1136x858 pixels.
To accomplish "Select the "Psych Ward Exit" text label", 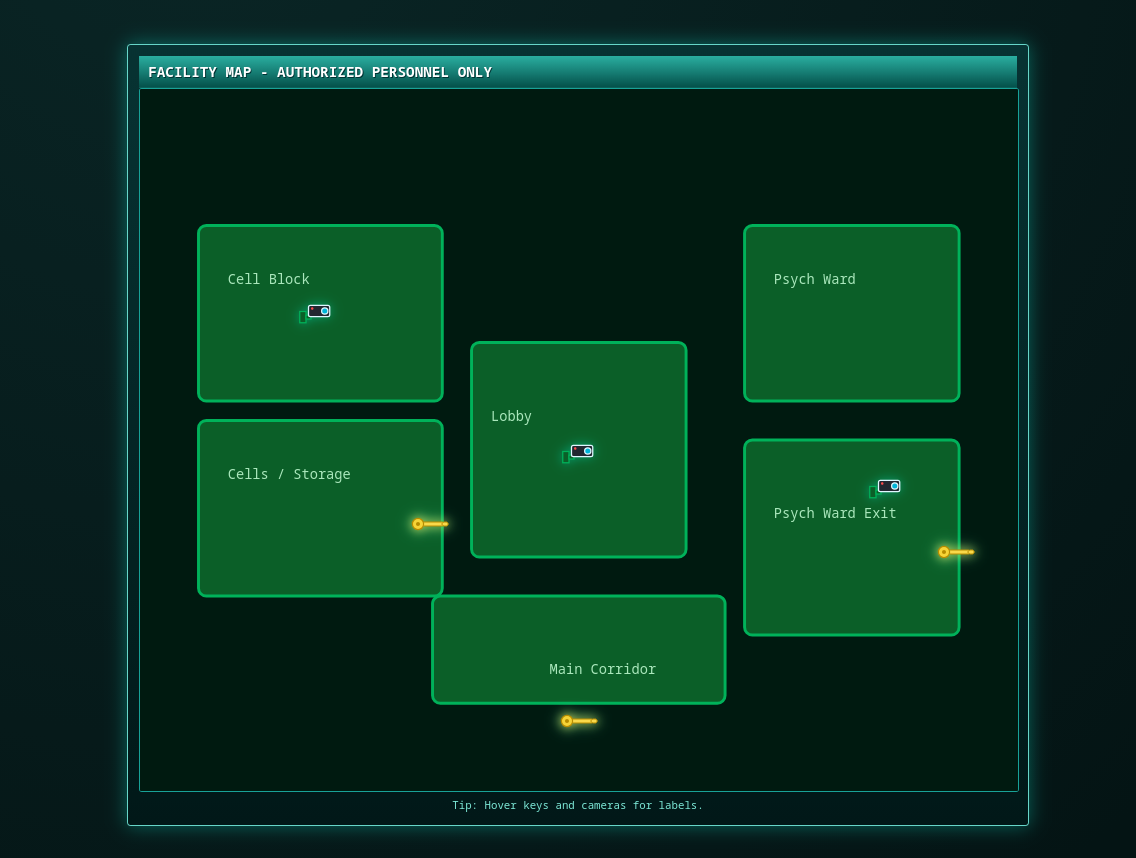I will pos(835,513).
